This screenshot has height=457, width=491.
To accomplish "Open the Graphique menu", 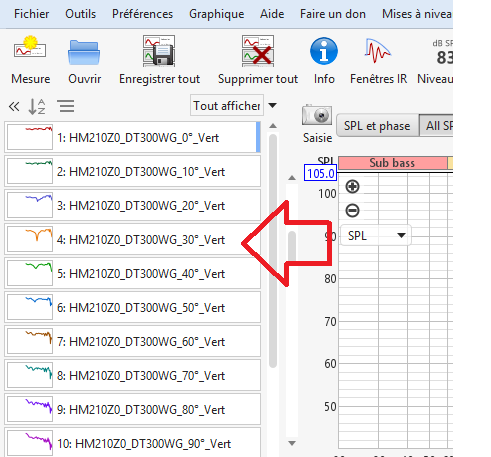I will [x=216, y=14].
